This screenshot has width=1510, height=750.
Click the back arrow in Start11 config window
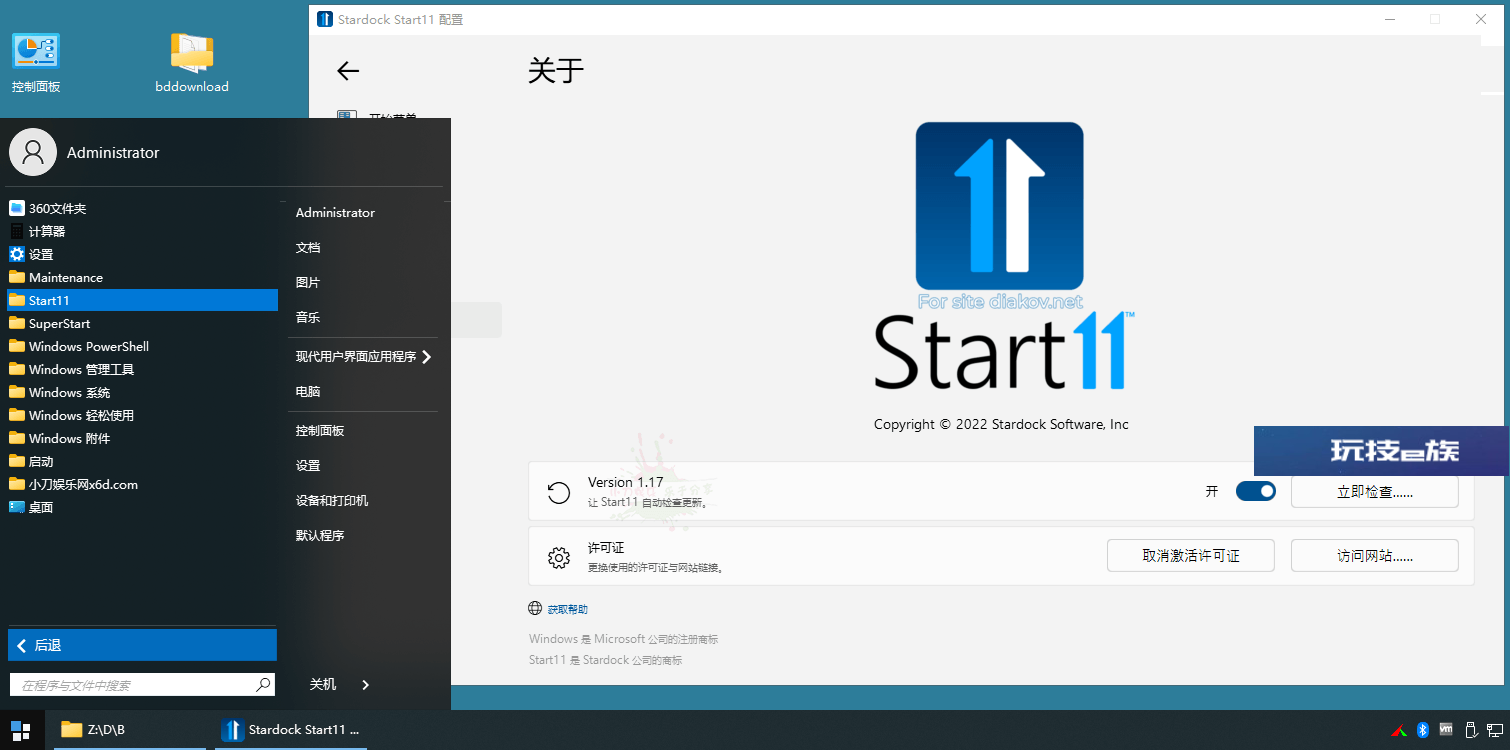coord(348,71)
